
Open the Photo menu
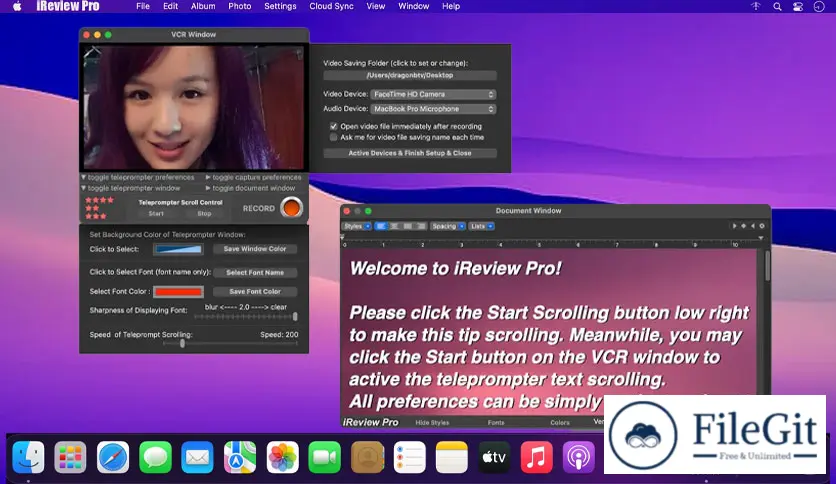pos(240,6)
